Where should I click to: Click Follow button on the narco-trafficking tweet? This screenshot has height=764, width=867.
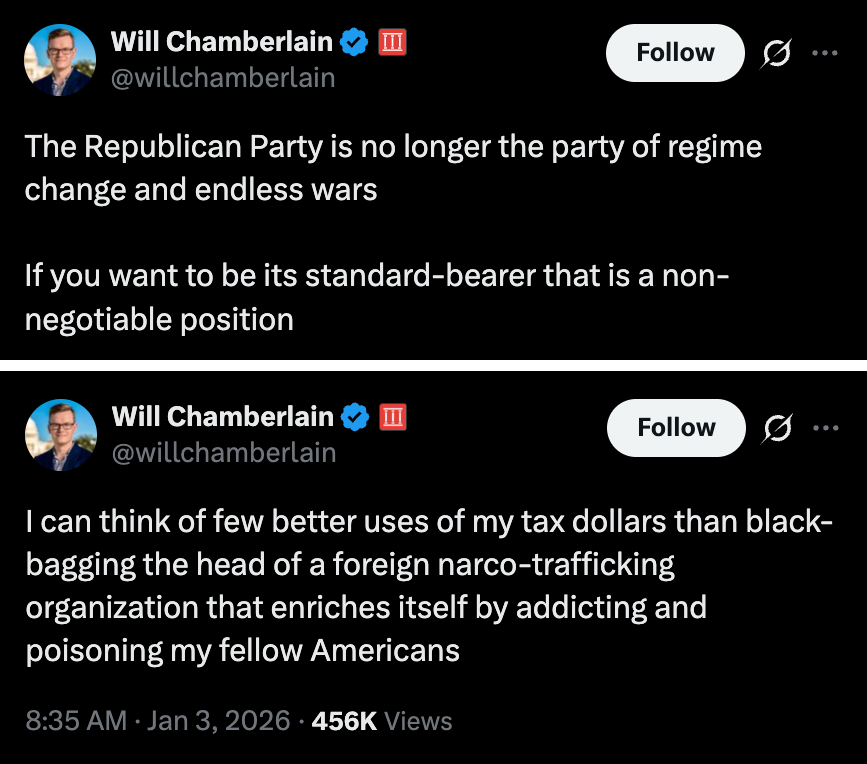pyautogui.click(x=676, y=428)
